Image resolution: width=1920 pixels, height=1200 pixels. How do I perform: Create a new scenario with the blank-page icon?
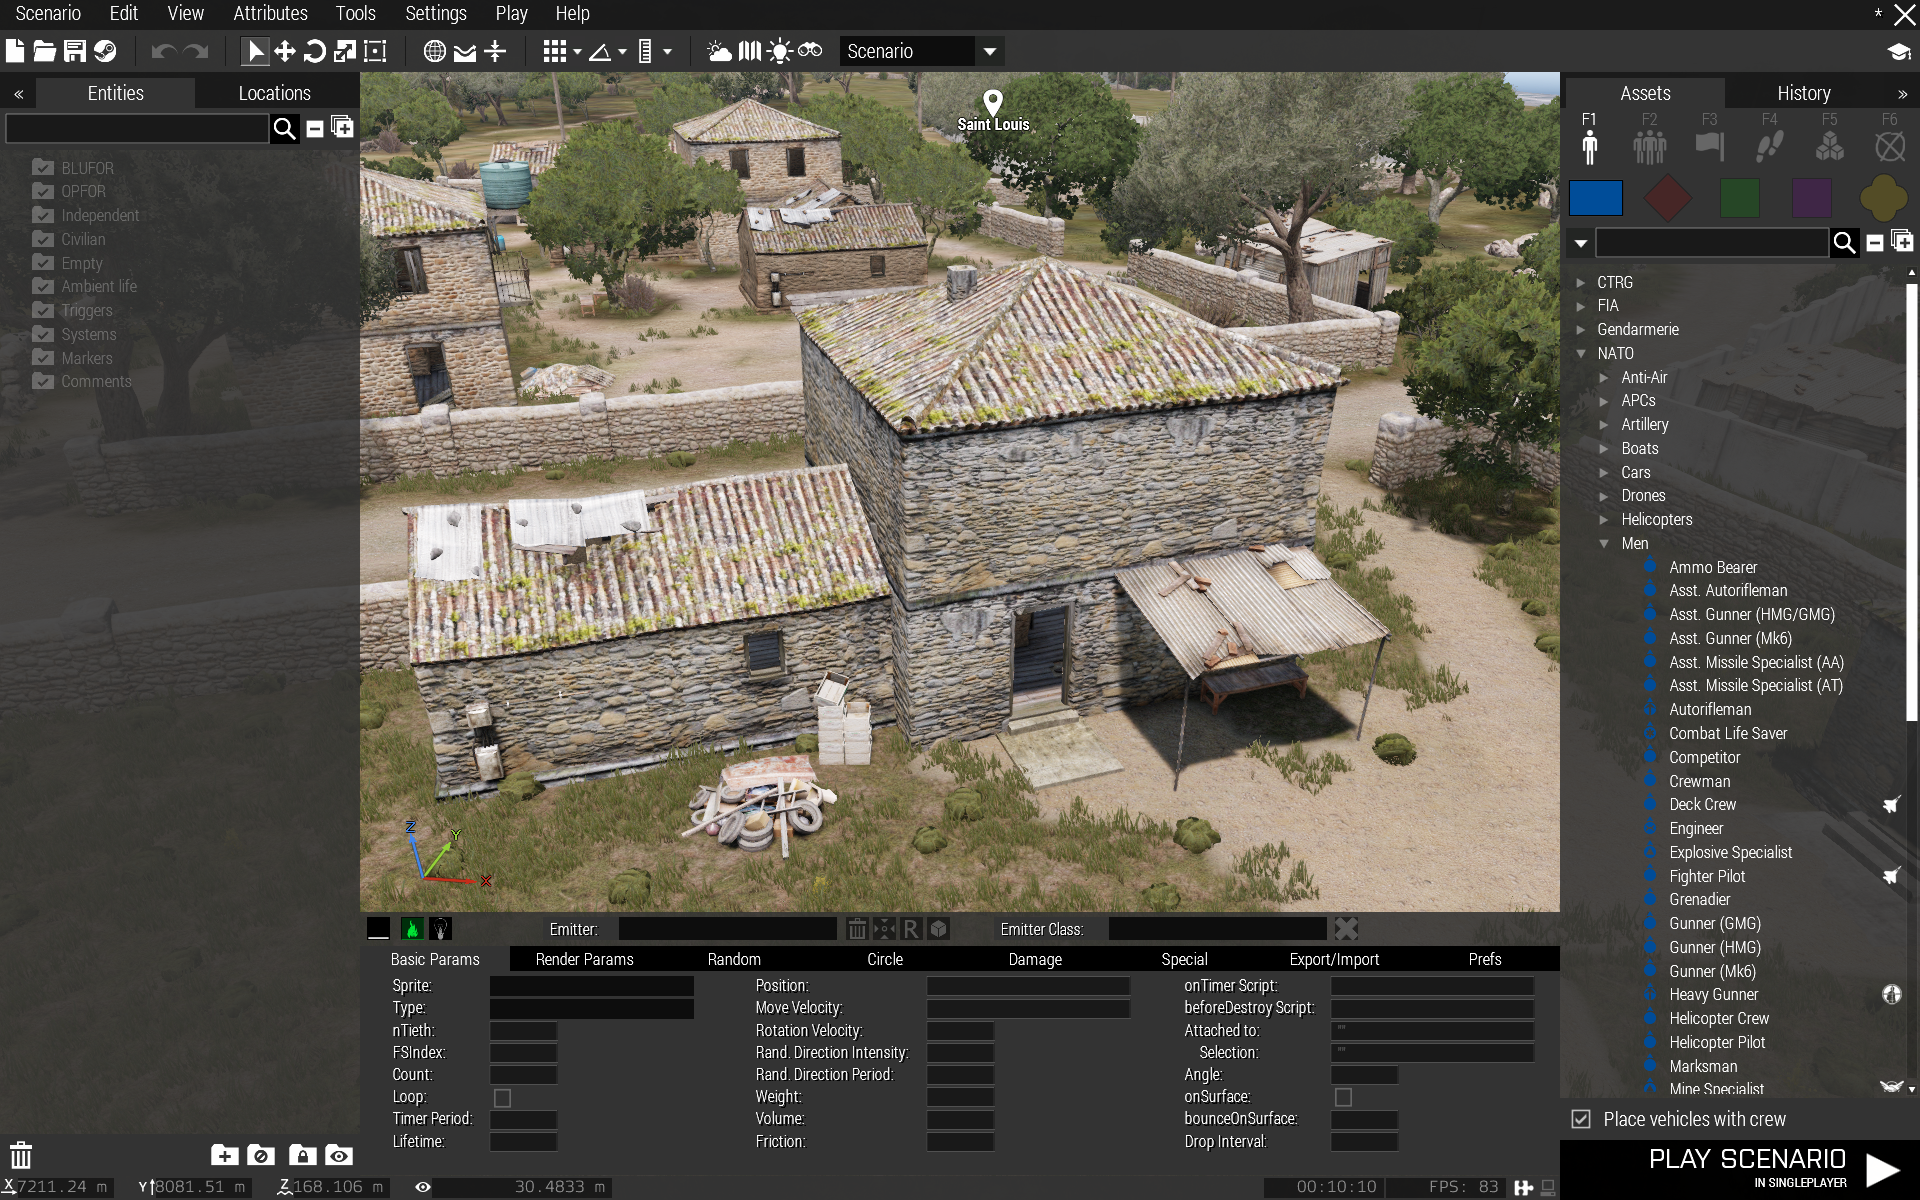click(15, 51)
